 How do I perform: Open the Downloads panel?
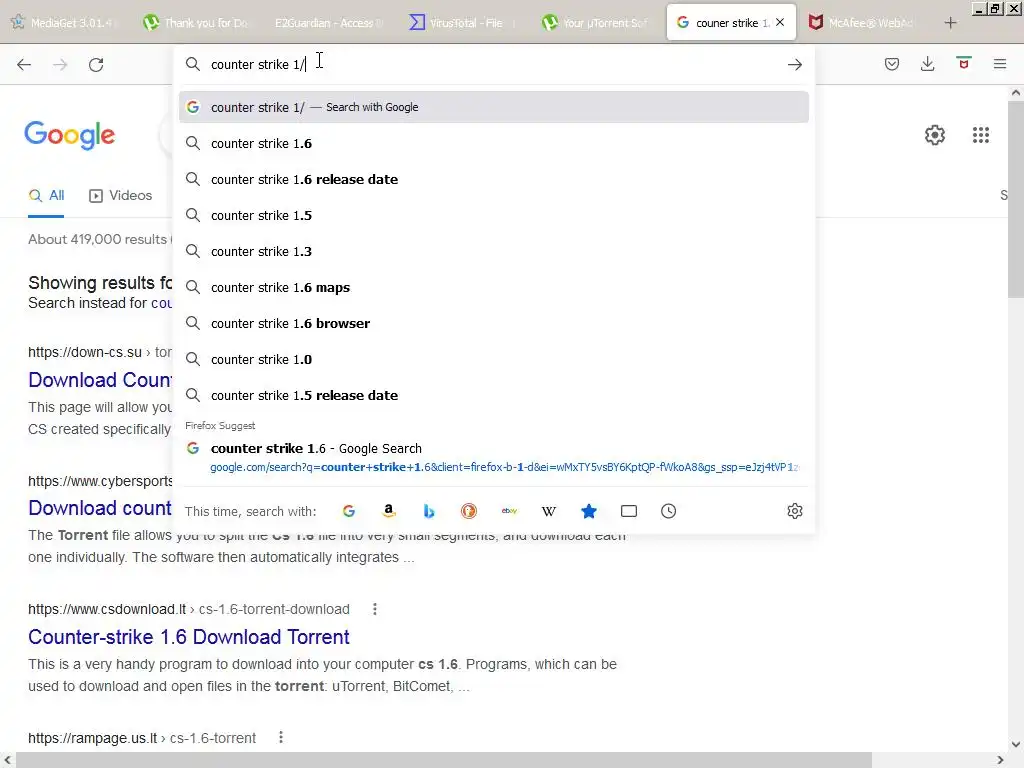(x=927, y=64)
